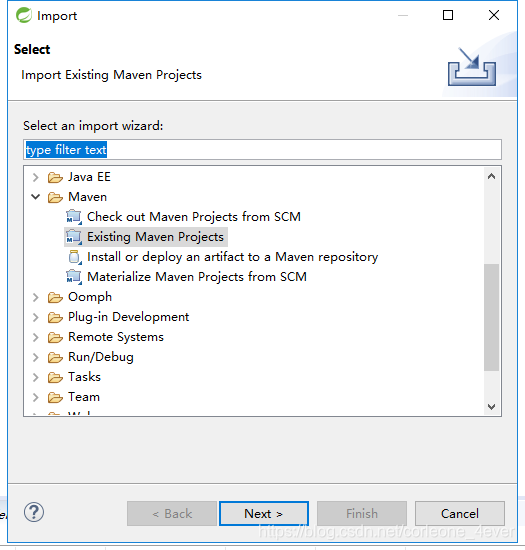Select the Remote Systems label
The width and height of the screenshot is (525, 550).
click(x=116, y=337)
